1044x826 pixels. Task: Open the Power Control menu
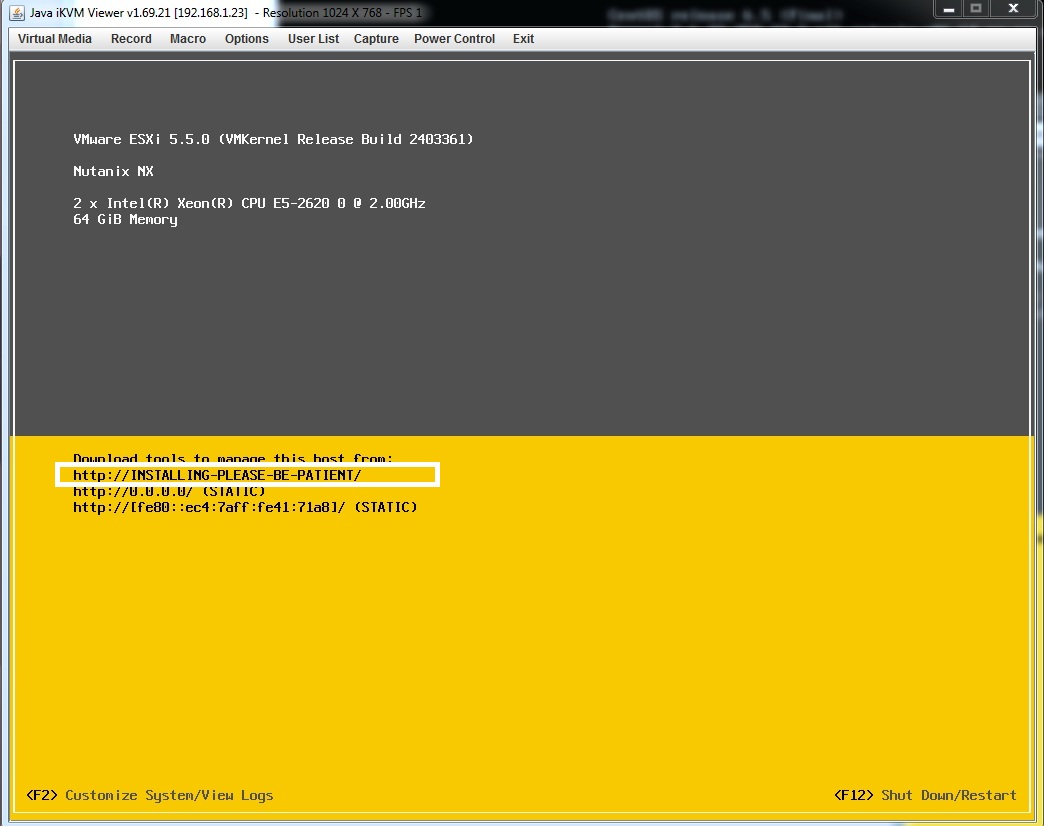coord(454,39)
